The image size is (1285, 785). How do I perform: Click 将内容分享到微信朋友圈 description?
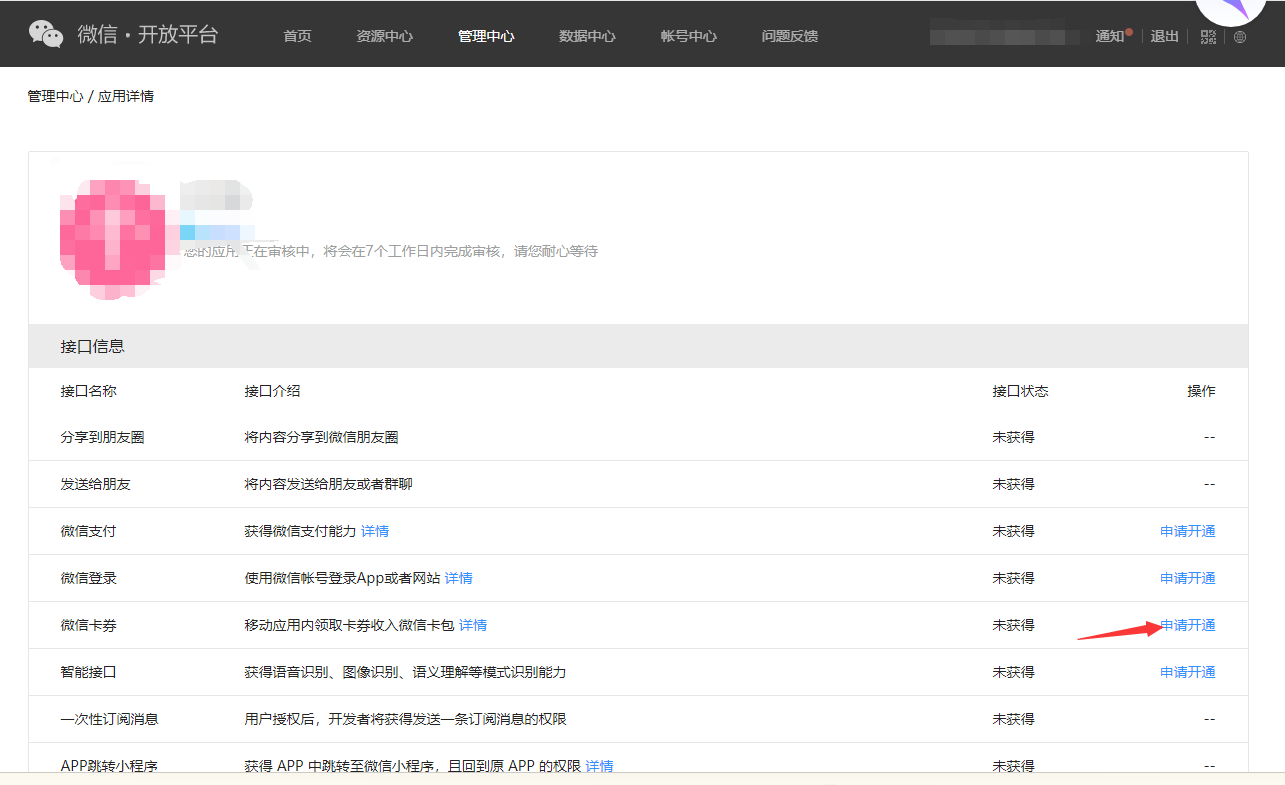tap(322, 437)
